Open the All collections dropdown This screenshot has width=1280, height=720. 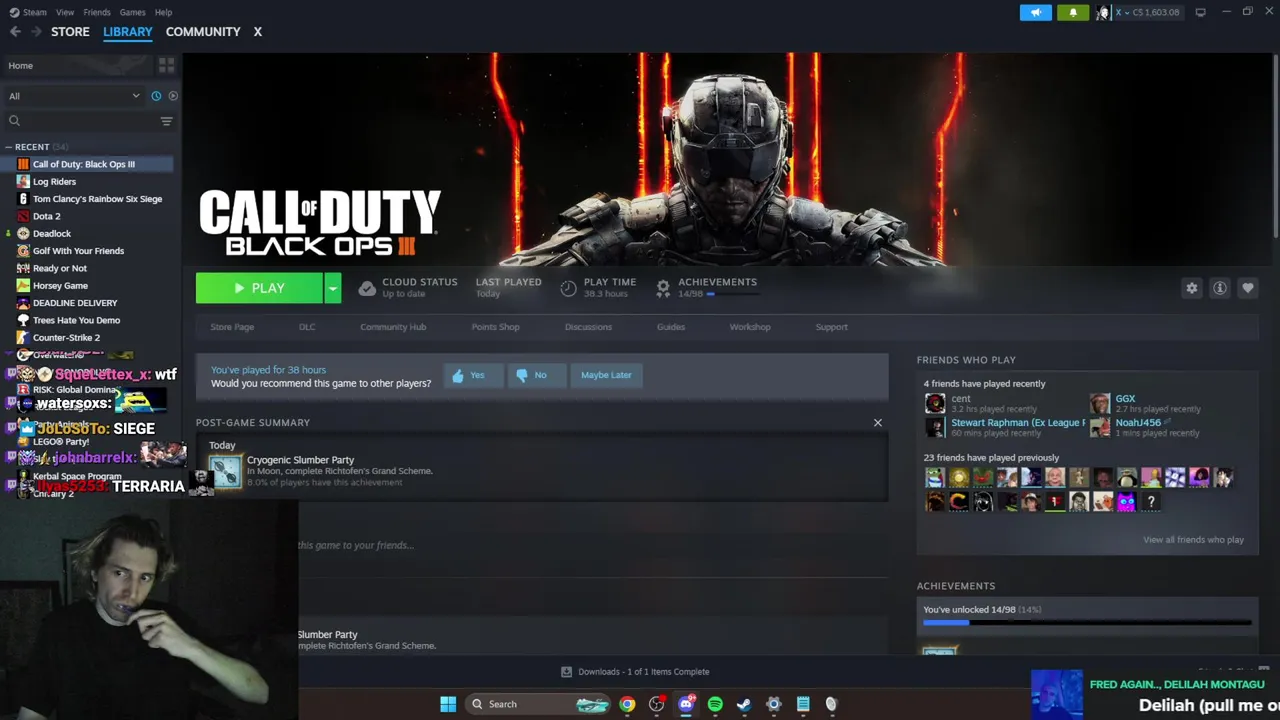click(74, 96)
